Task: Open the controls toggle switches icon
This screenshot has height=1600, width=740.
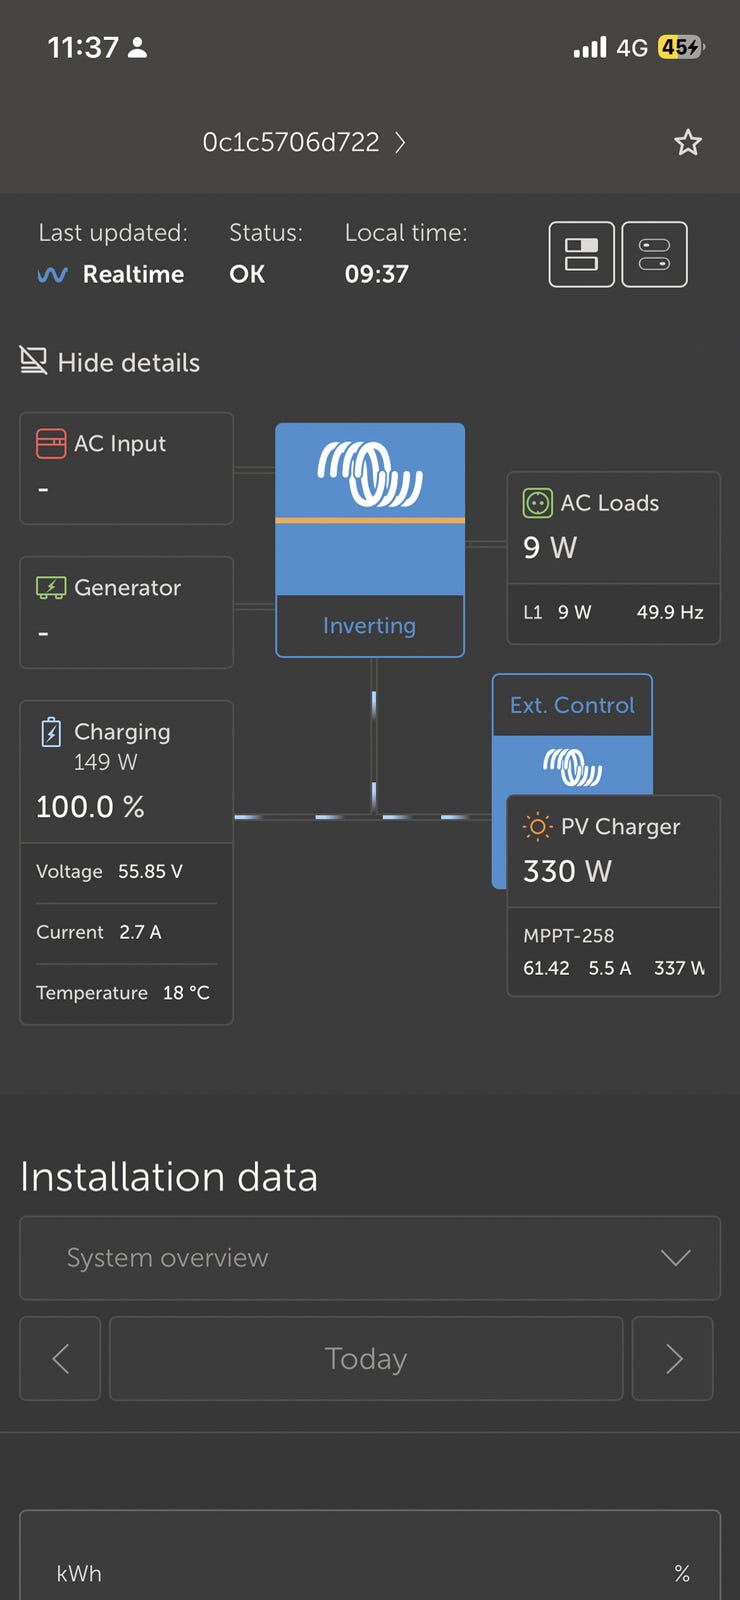Action: pos(655,254)
